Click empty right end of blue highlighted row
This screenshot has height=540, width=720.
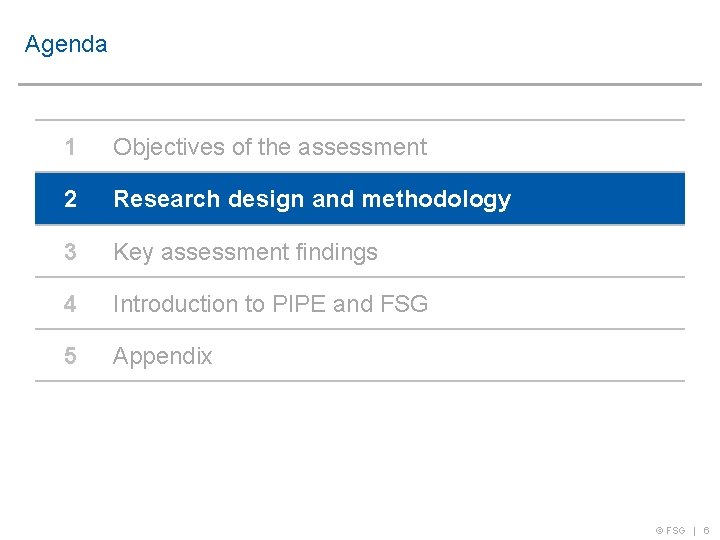pyautogui.click(x=620, y=199)
